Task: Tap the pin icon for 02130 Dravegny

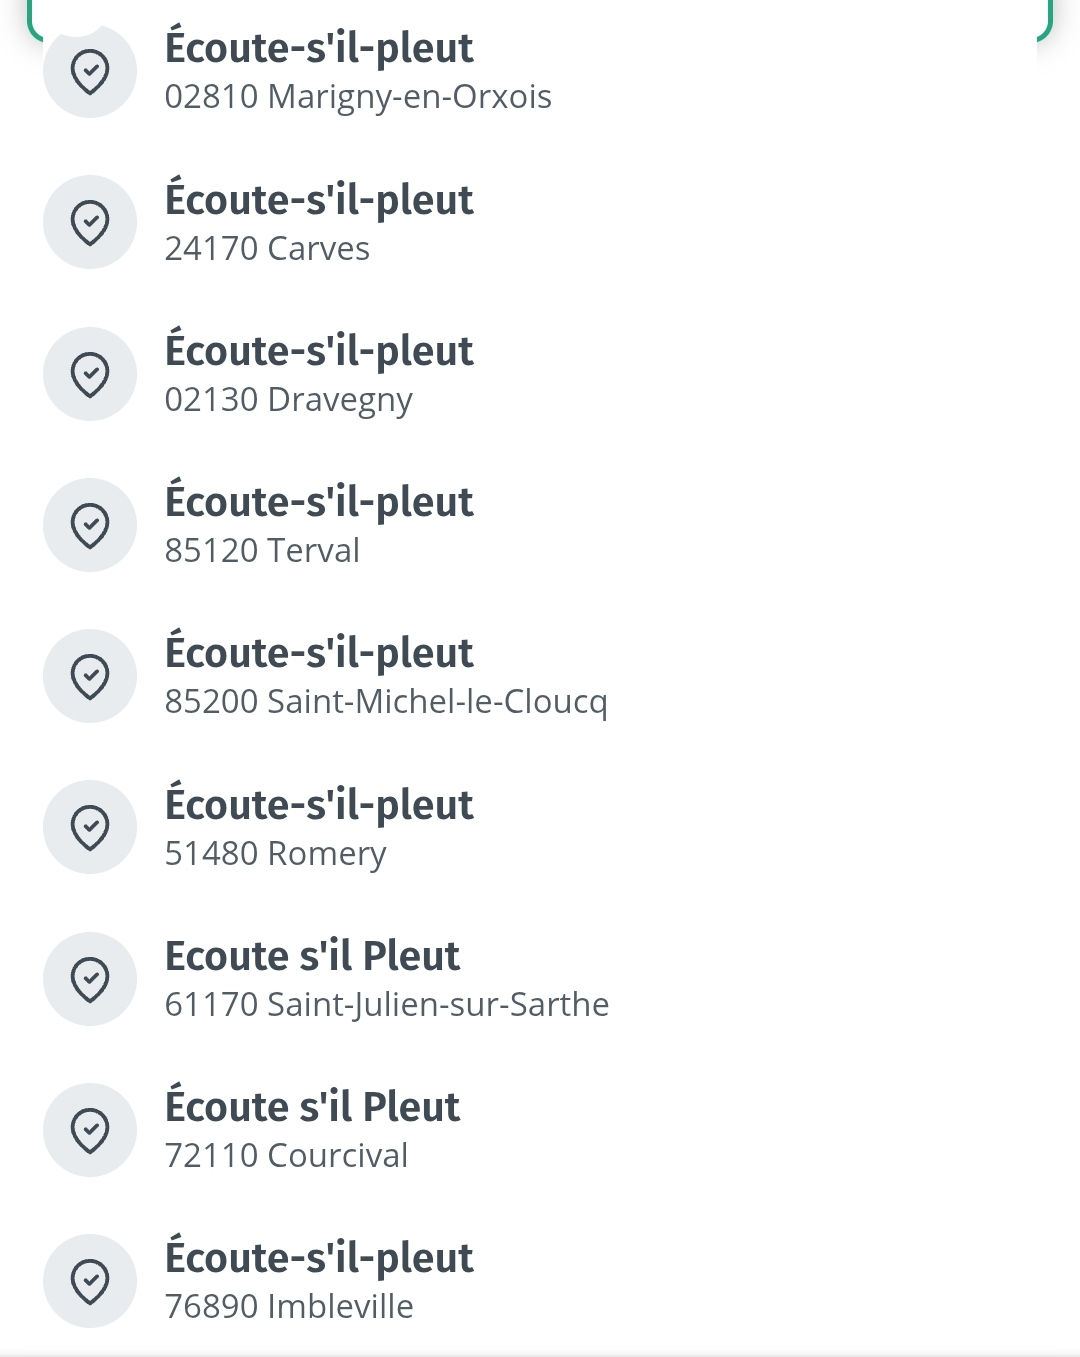Action: click(90, 374)
